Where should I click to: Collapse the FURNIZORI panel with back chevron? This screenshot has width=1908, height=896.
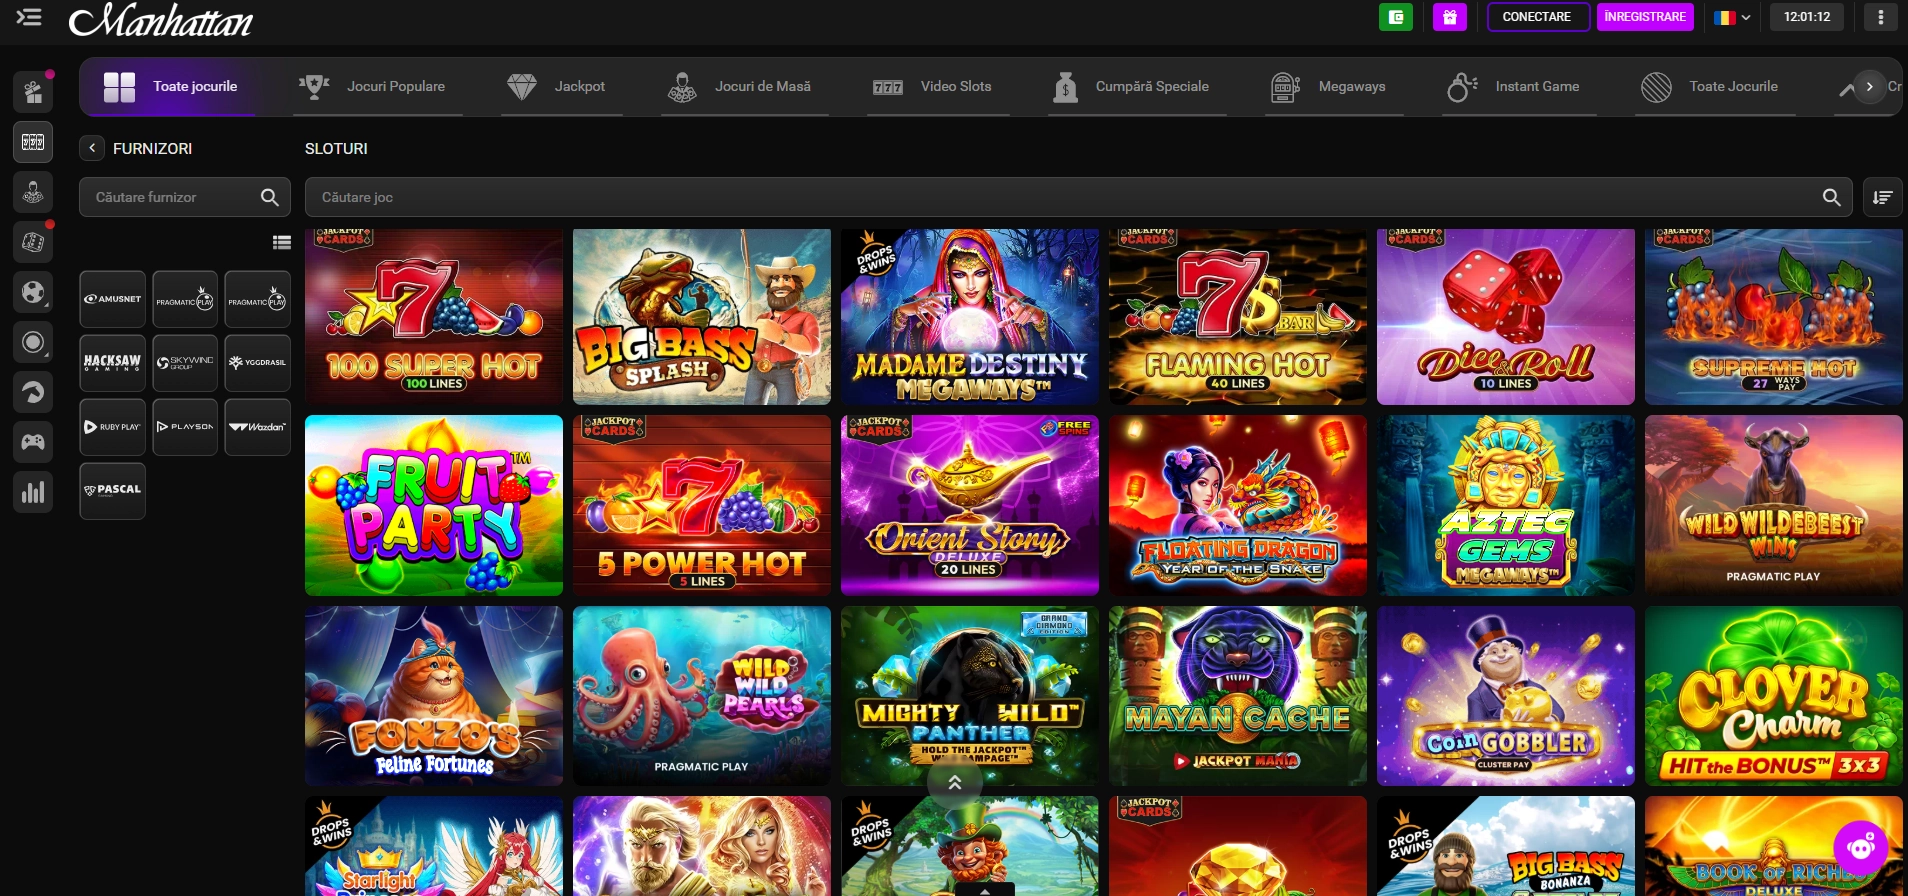coord(92,148)
